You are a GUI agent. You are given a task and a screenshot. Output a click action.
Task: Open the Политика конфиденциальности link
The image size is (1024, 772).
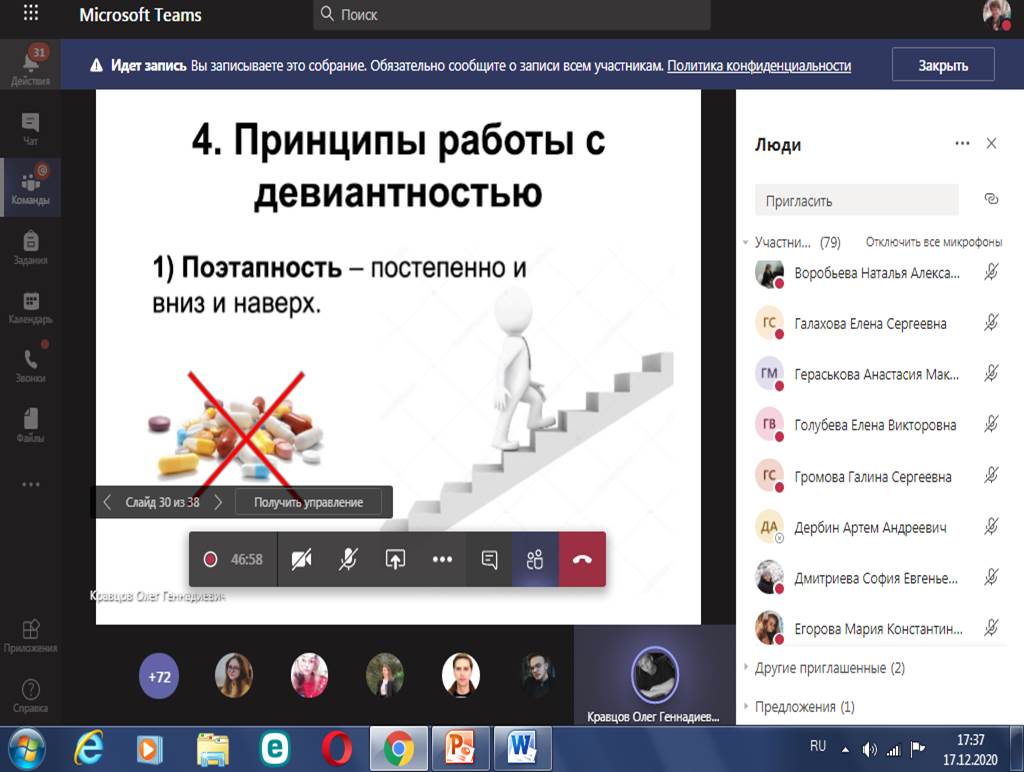[x=759, y=66]
